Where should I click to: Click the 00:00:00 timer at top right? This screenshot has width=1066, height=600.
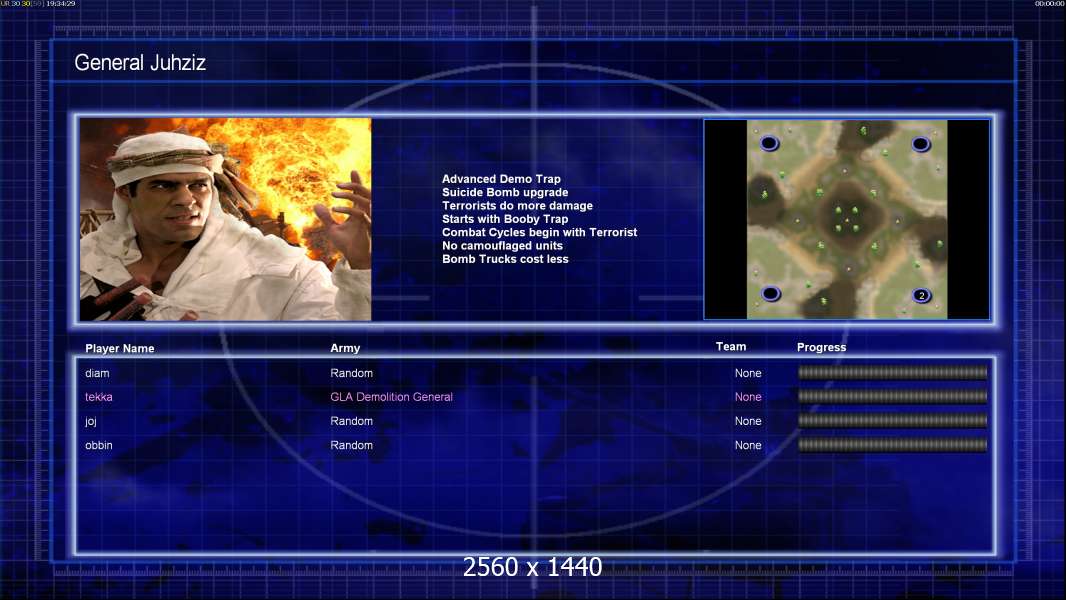click(1050, 3)
